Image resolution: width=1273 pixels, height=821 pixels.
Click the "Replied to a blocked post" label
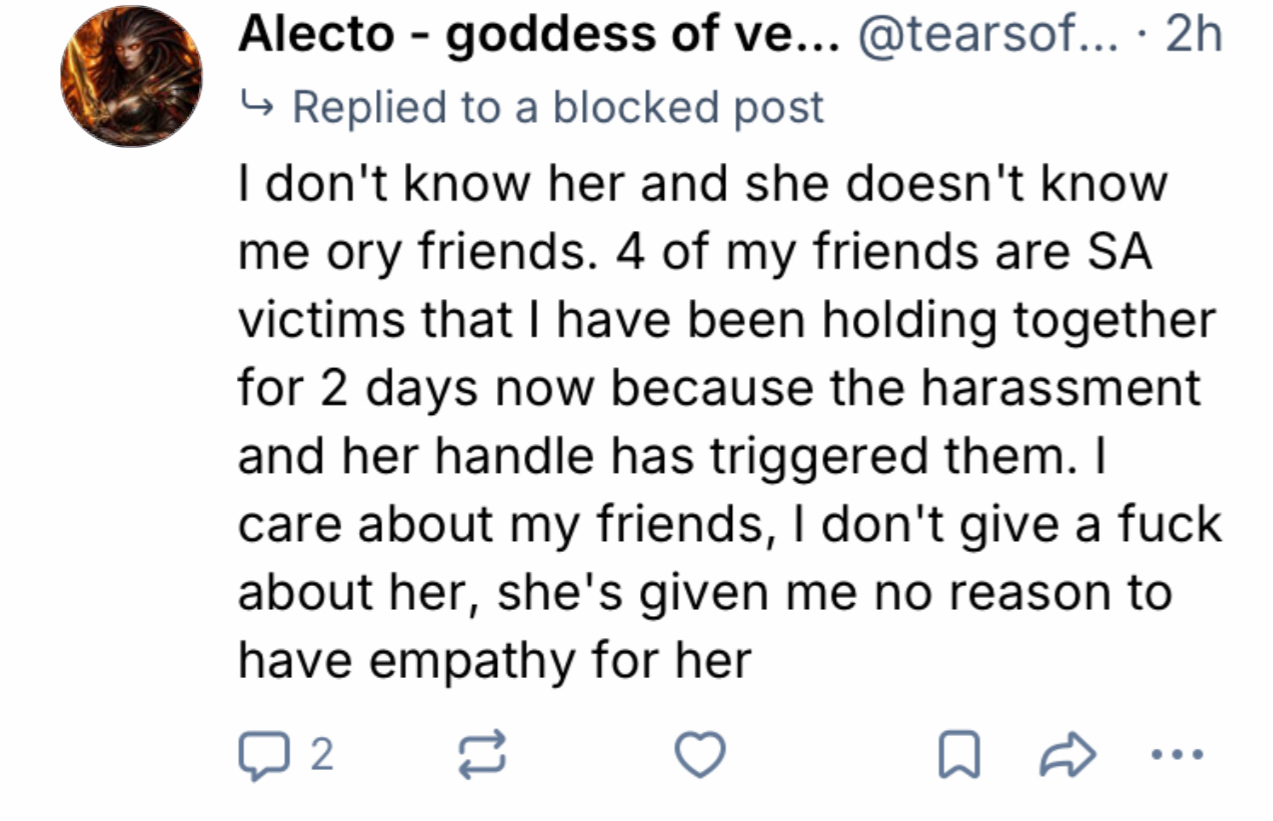pos(558,107)
